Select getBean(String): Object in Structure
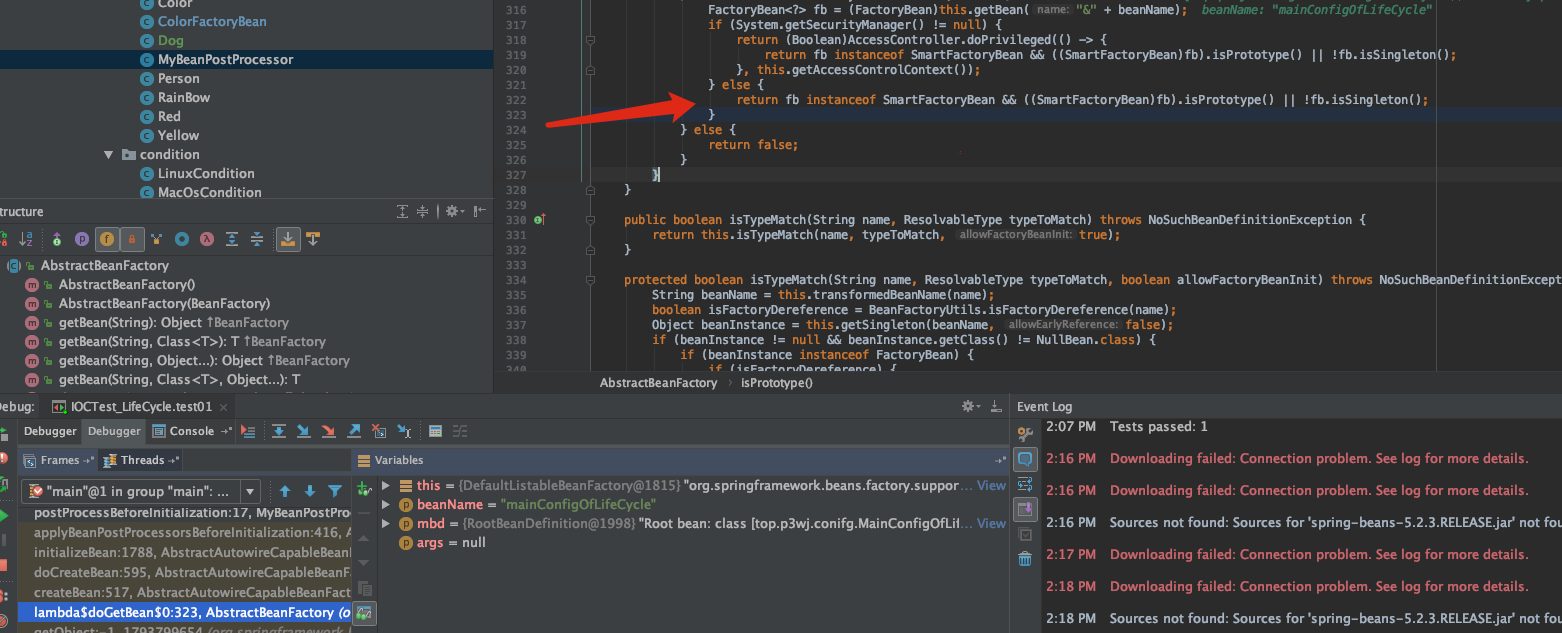Screen dimensions: 1562x633 (174, 323)
